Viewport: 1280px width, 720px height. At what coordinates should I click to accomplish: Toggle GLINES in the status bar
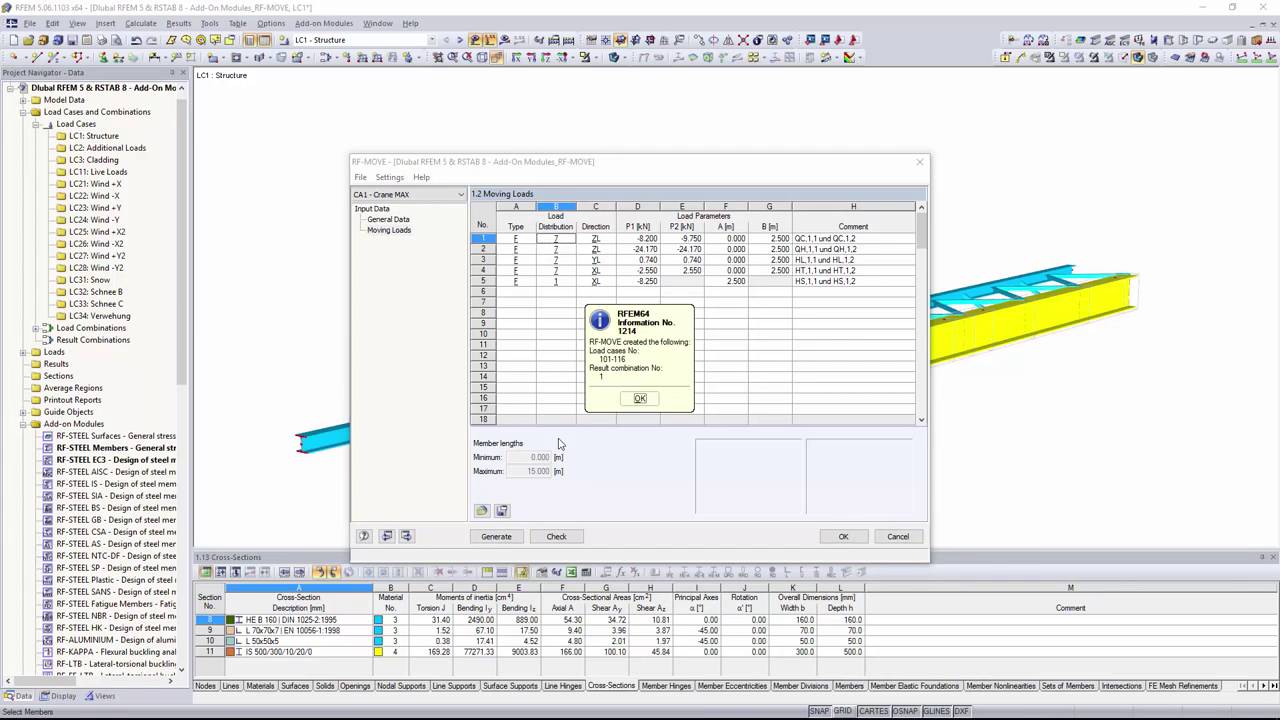click(x=936, y=711)
